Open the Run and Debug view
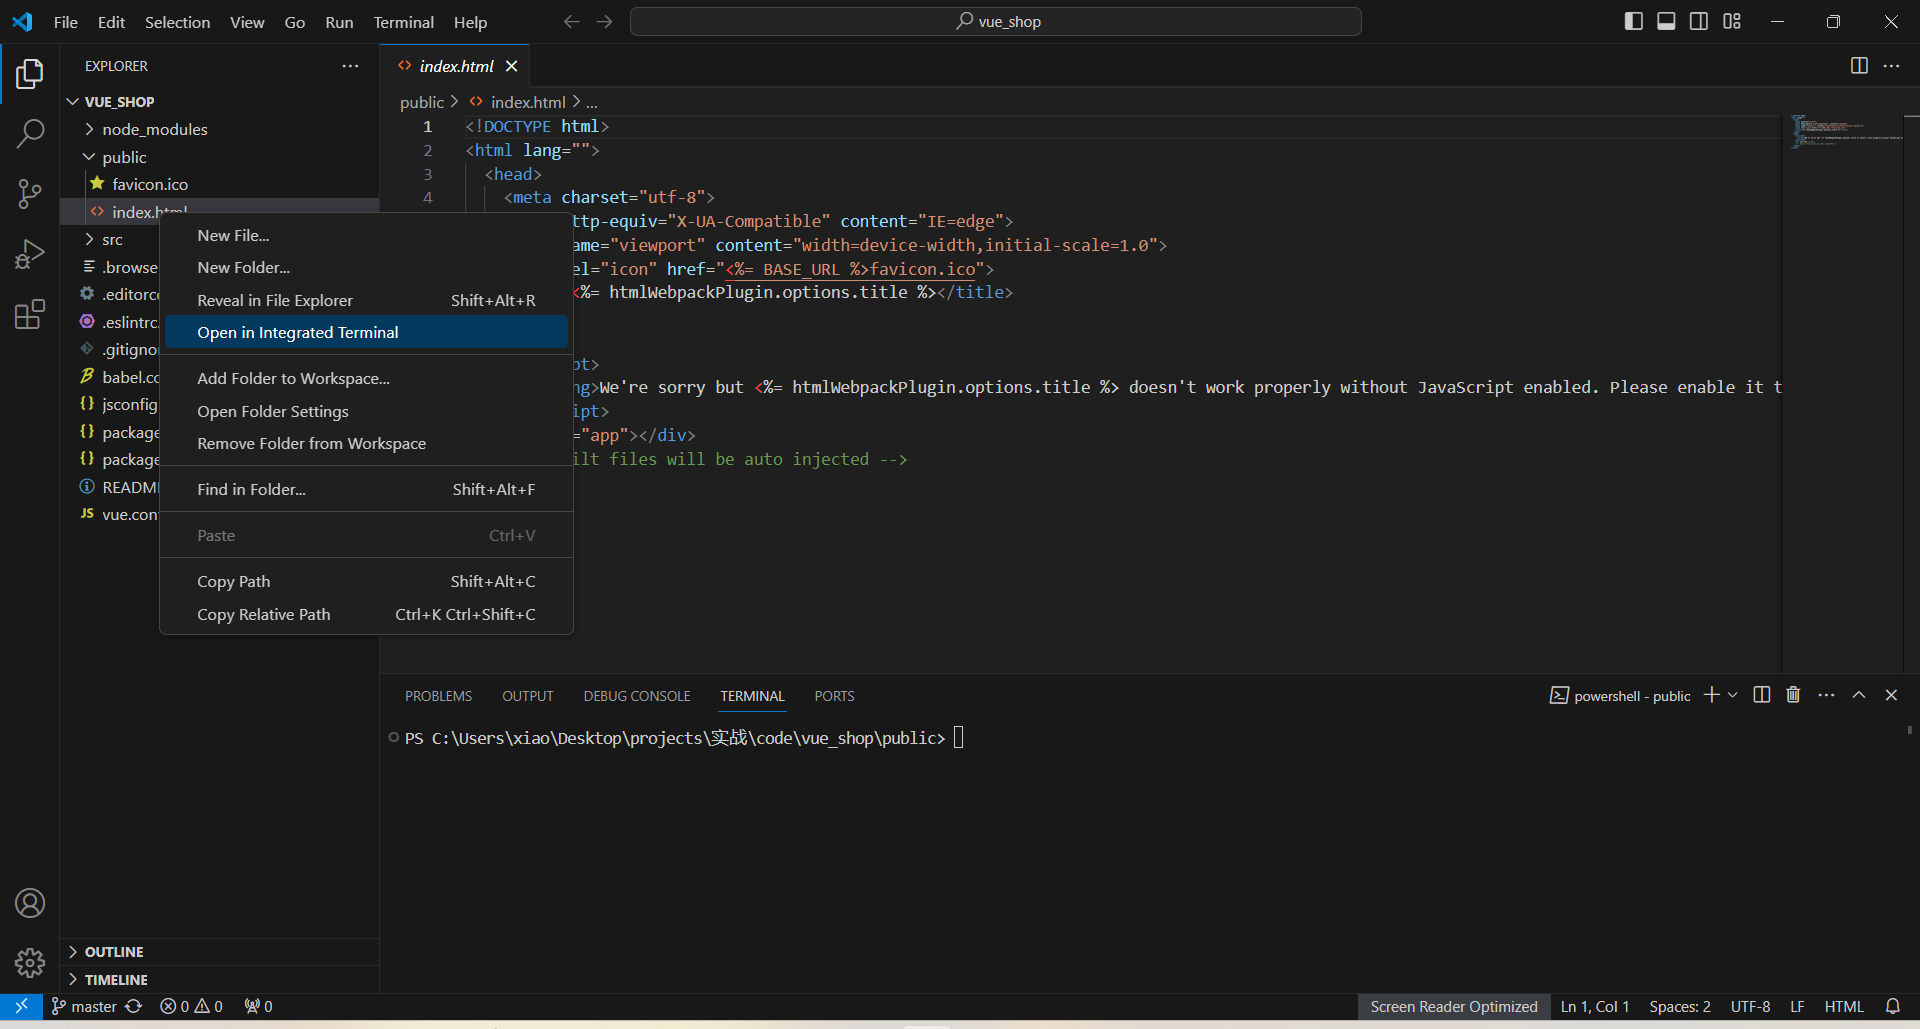The width and height of the screenshot is (1920, 1029). tap(30, 254)
